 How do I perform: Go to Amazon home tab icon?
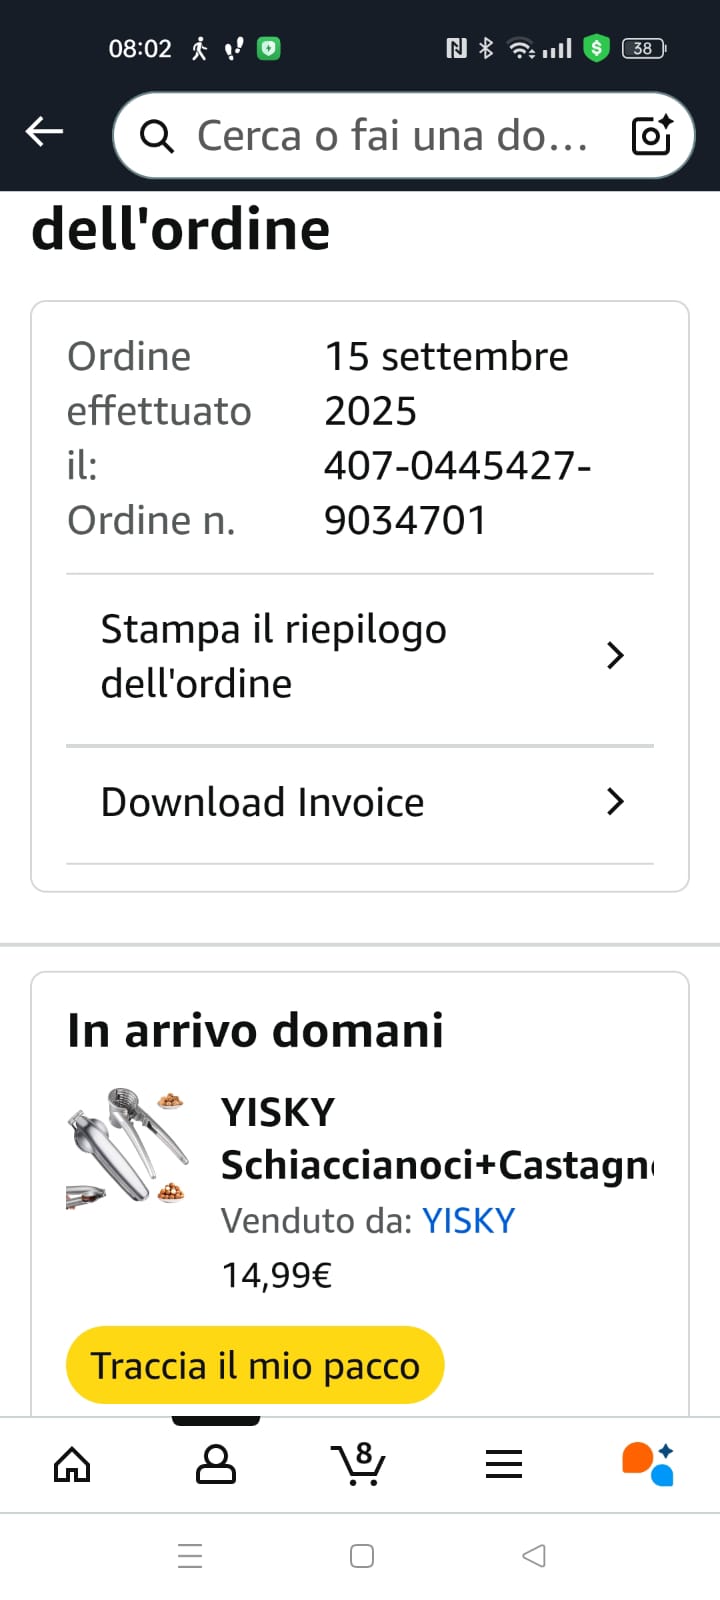coord(72,1465)
